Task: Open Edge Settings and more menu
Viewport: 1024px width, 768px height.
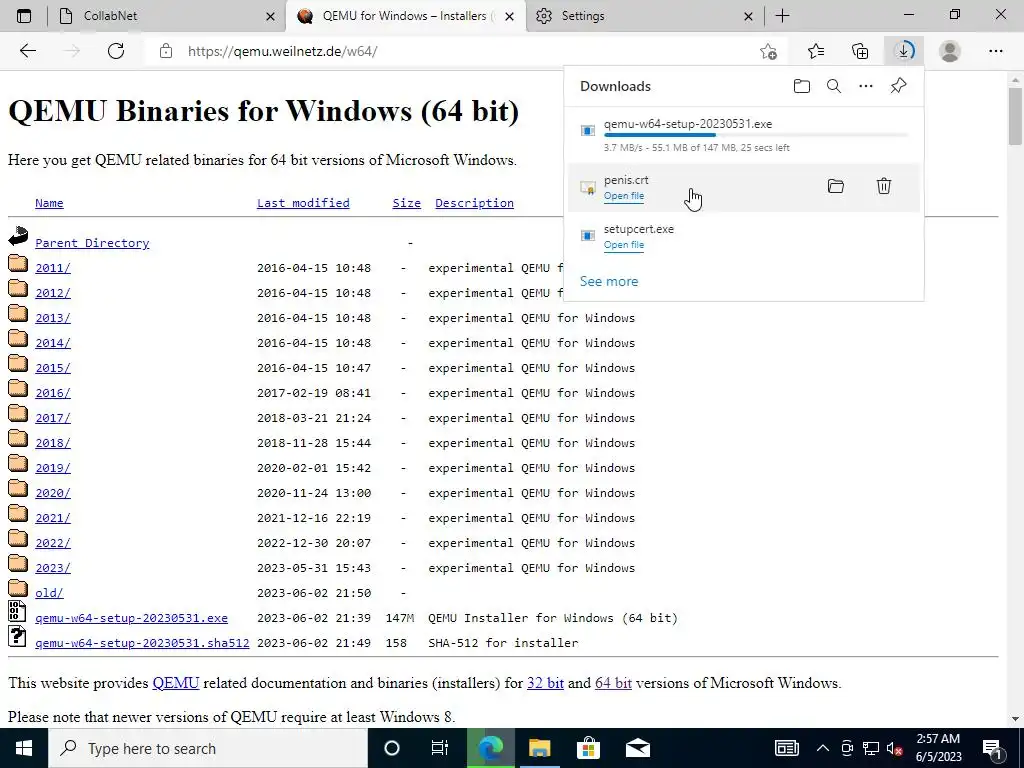Action: (x=995, y=51)
